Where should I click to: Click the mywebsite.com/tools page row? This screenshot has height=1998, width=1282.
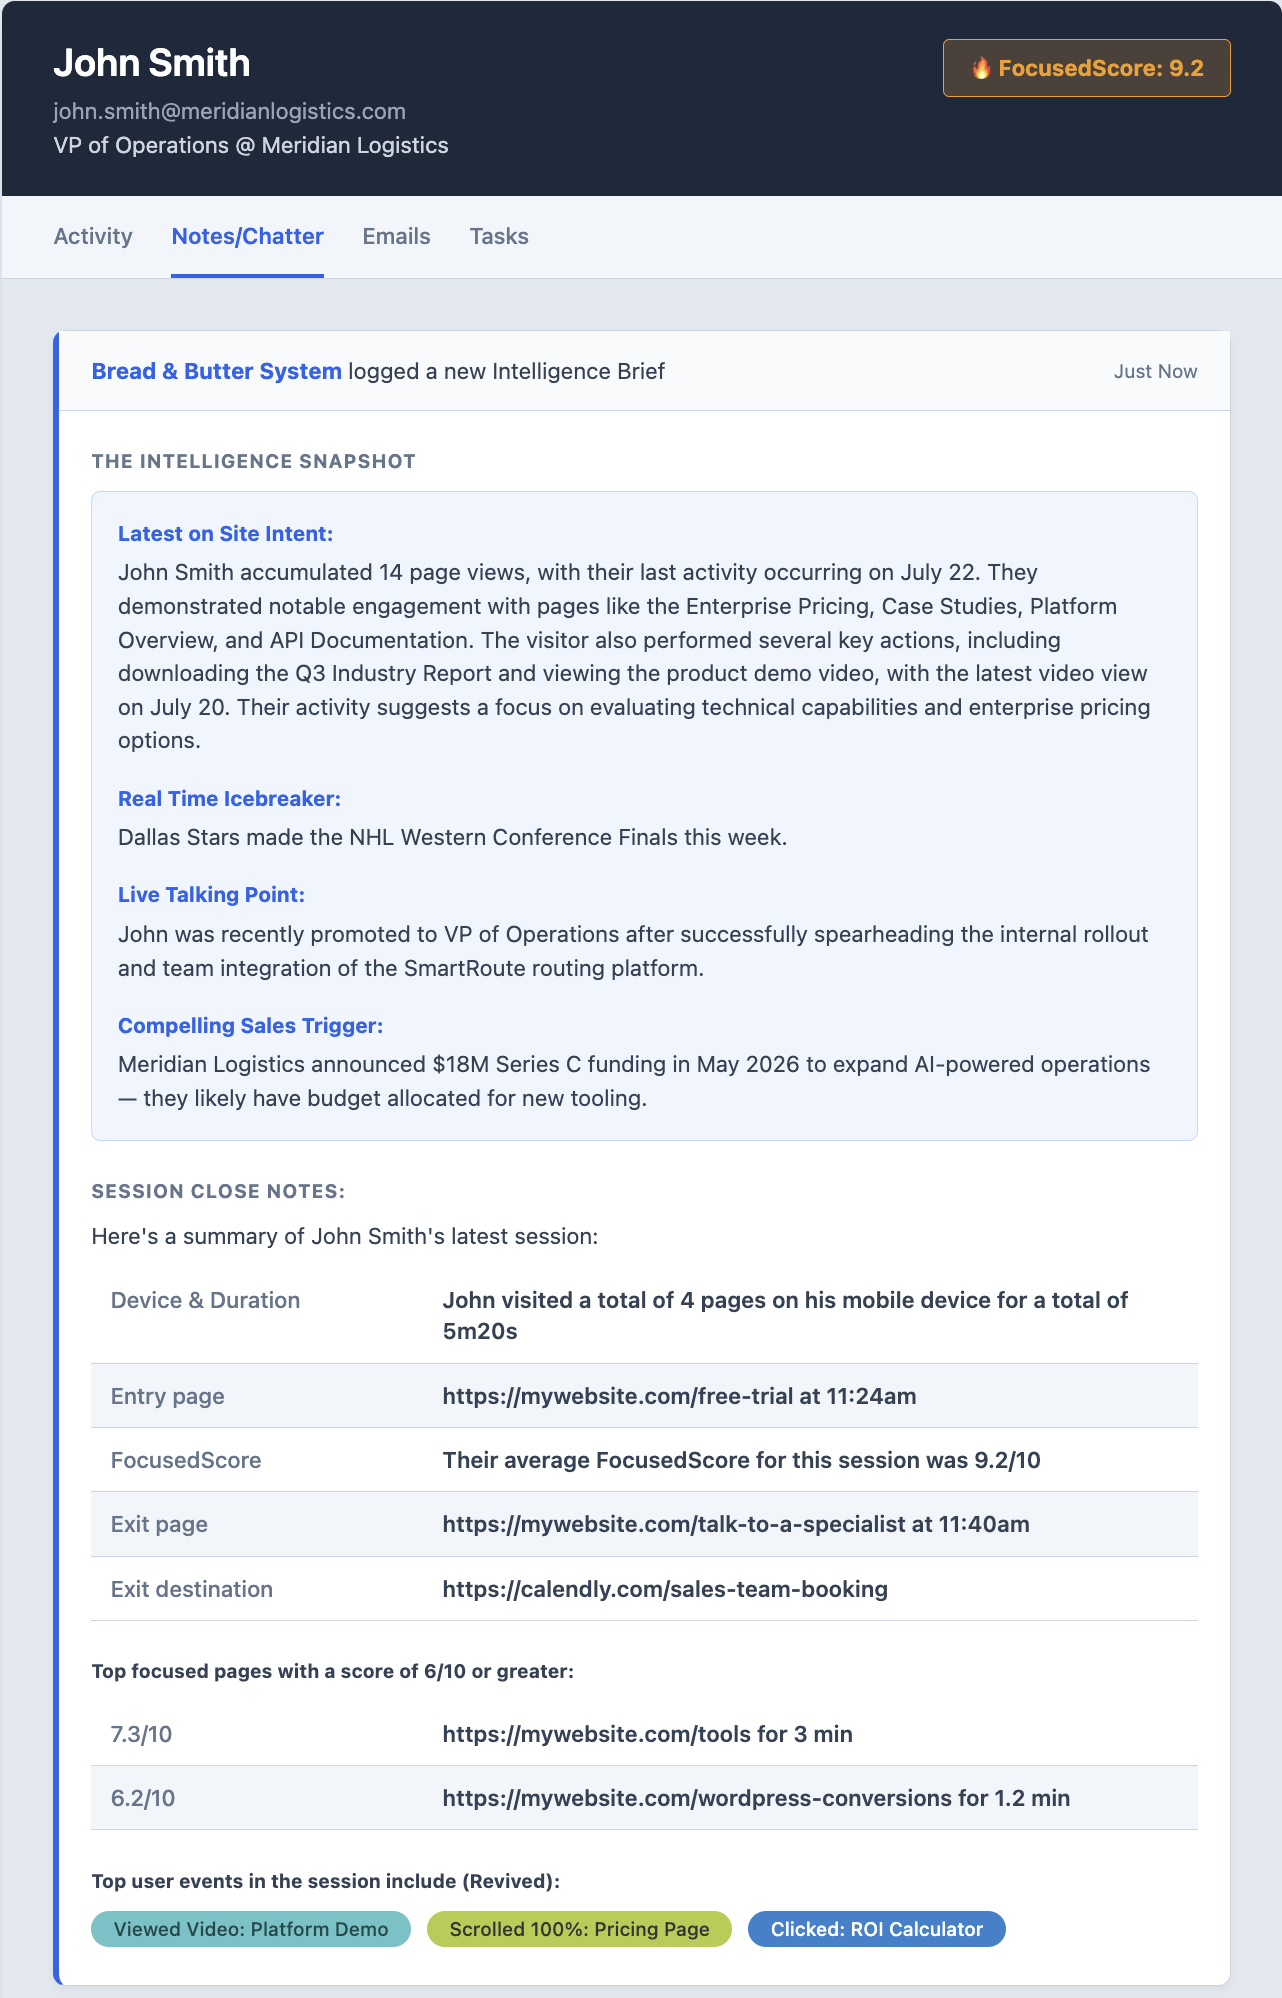pyautogui.click(x=644, y=1734)
